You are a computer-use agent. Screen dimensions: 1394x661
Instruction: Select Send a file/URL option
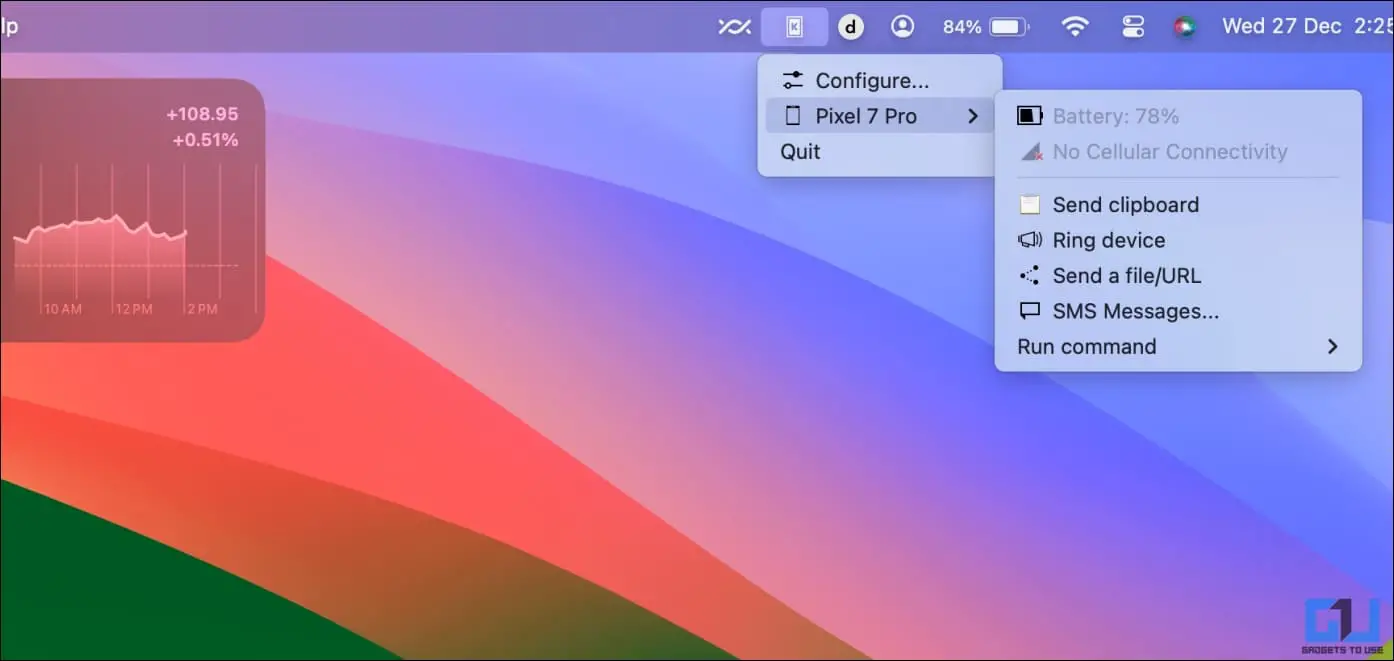(1126, 276)
